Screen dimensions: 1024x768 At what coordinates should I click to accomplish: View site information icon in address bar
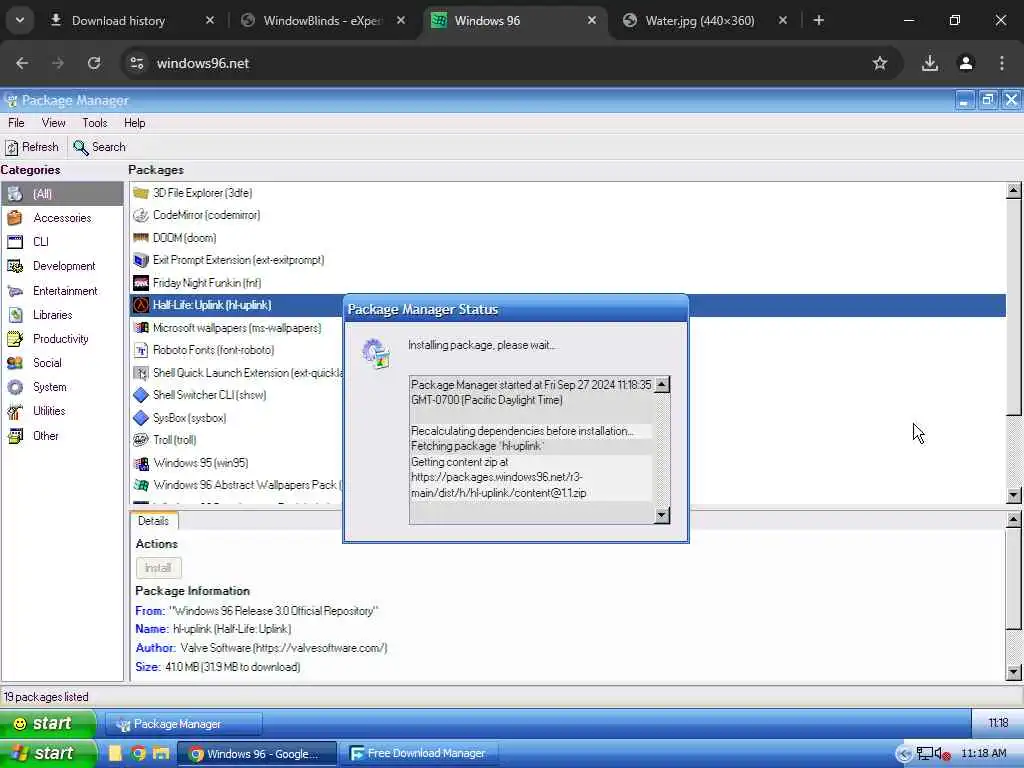pos(137,63)
